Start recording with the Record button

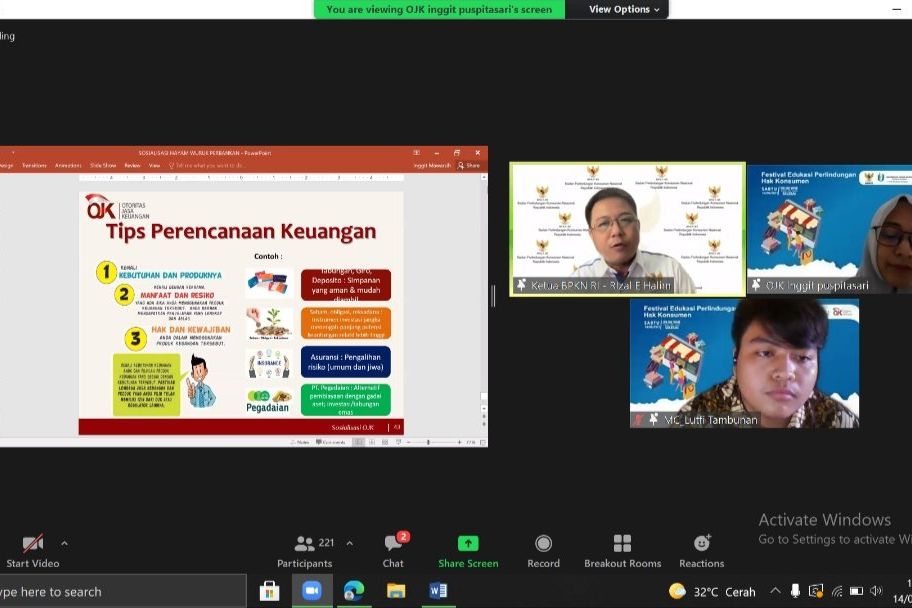(x=543, y=550)
